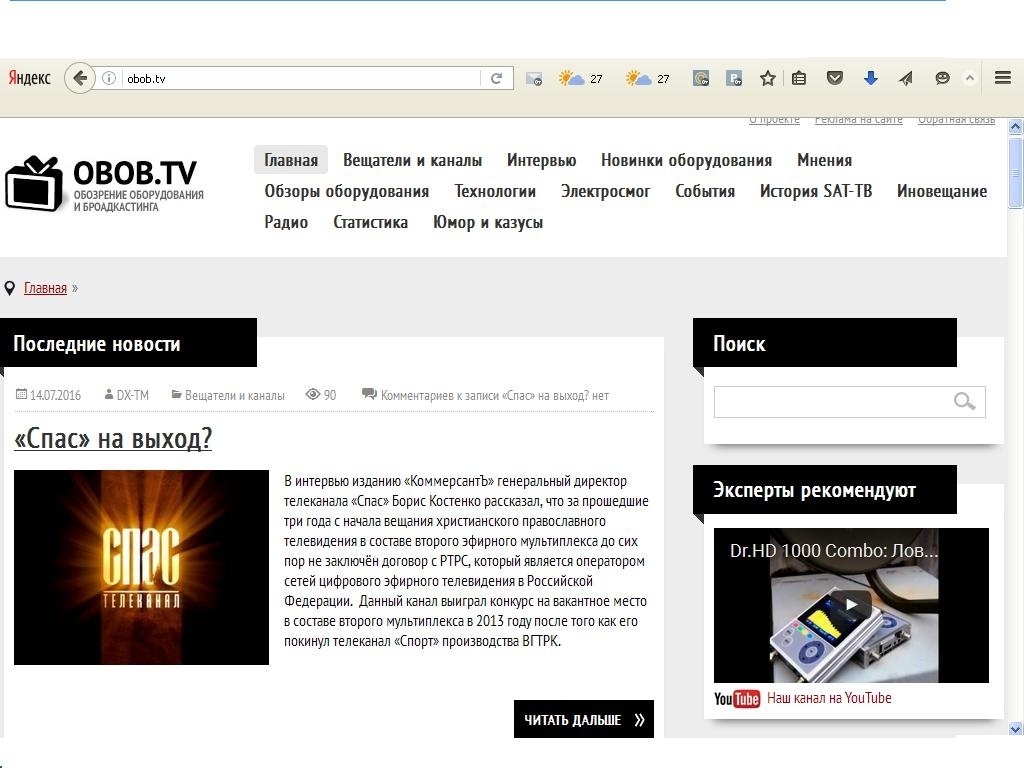Open the «Спас» на выход? article headline

[x=113, y=439]
